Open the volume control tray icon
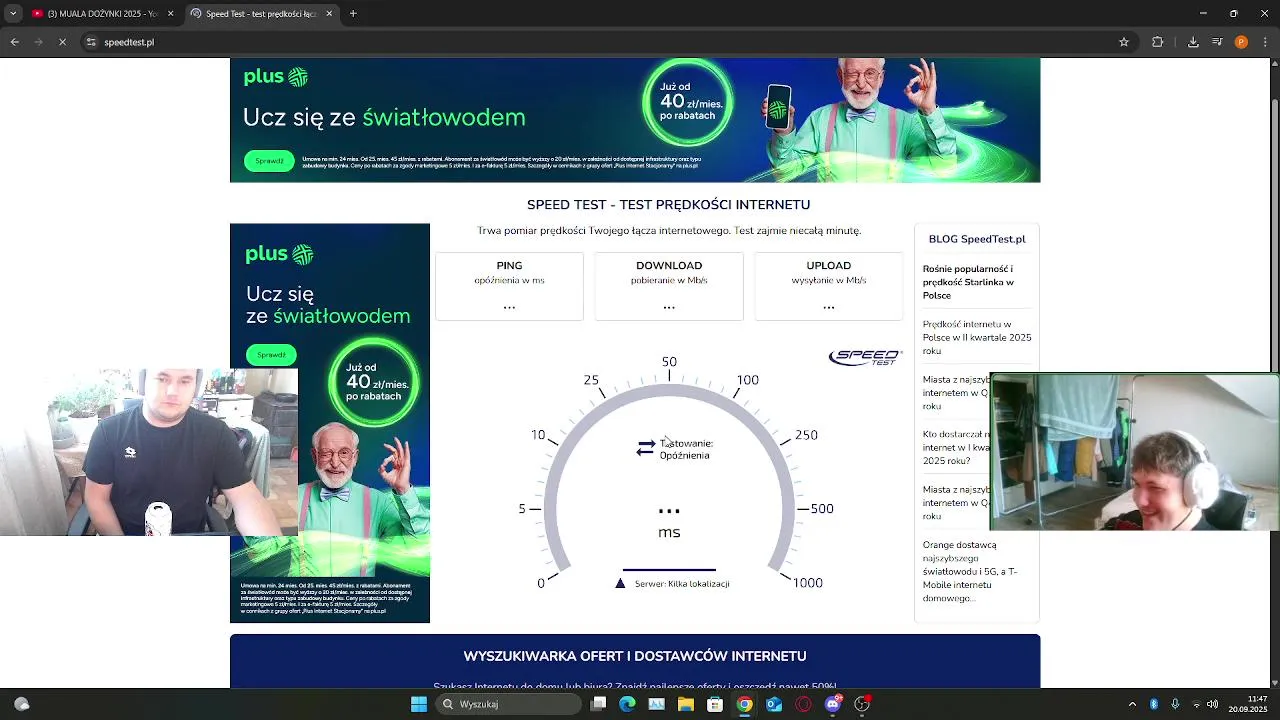Image resolution: width=1280 pixels, height=720 pixels. (1214, 704)
